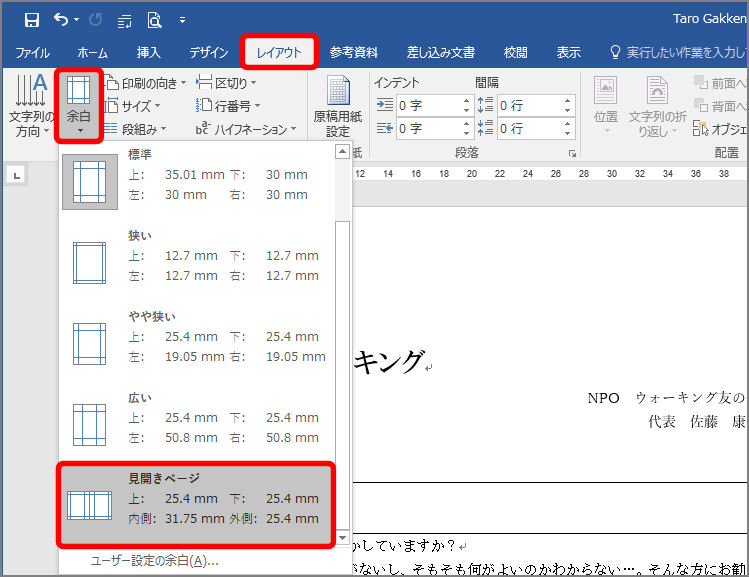Open the 表示 tab

pos(568,53)
